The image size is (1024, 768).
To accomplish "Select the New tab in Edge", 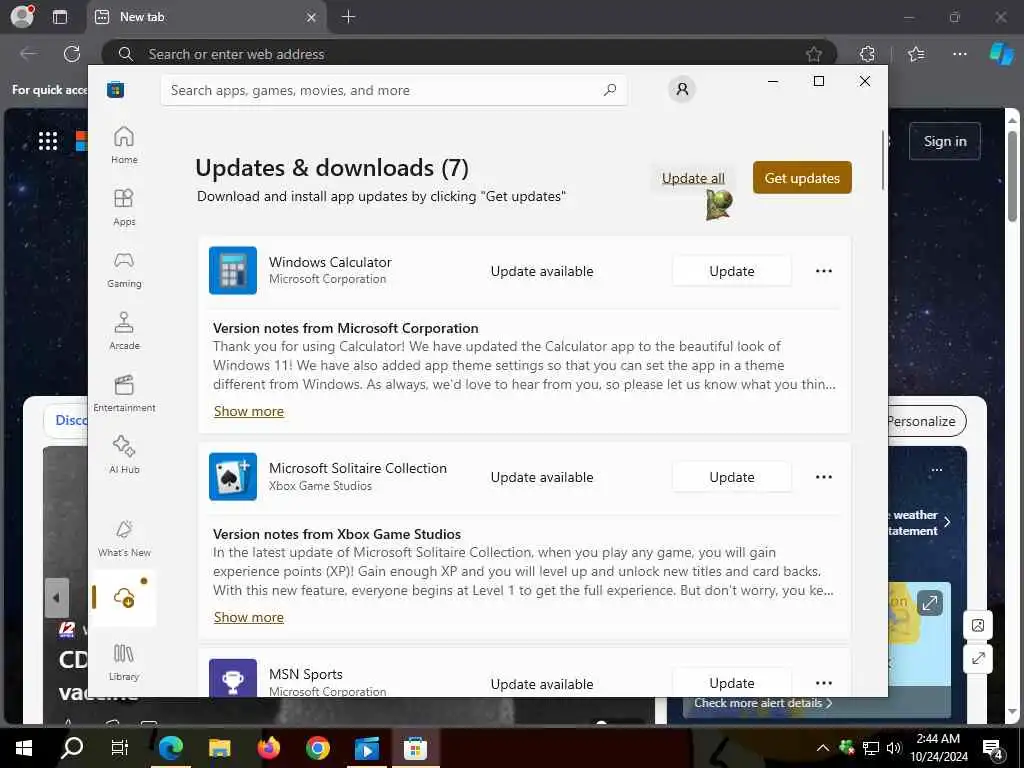I will coord(206,17).
